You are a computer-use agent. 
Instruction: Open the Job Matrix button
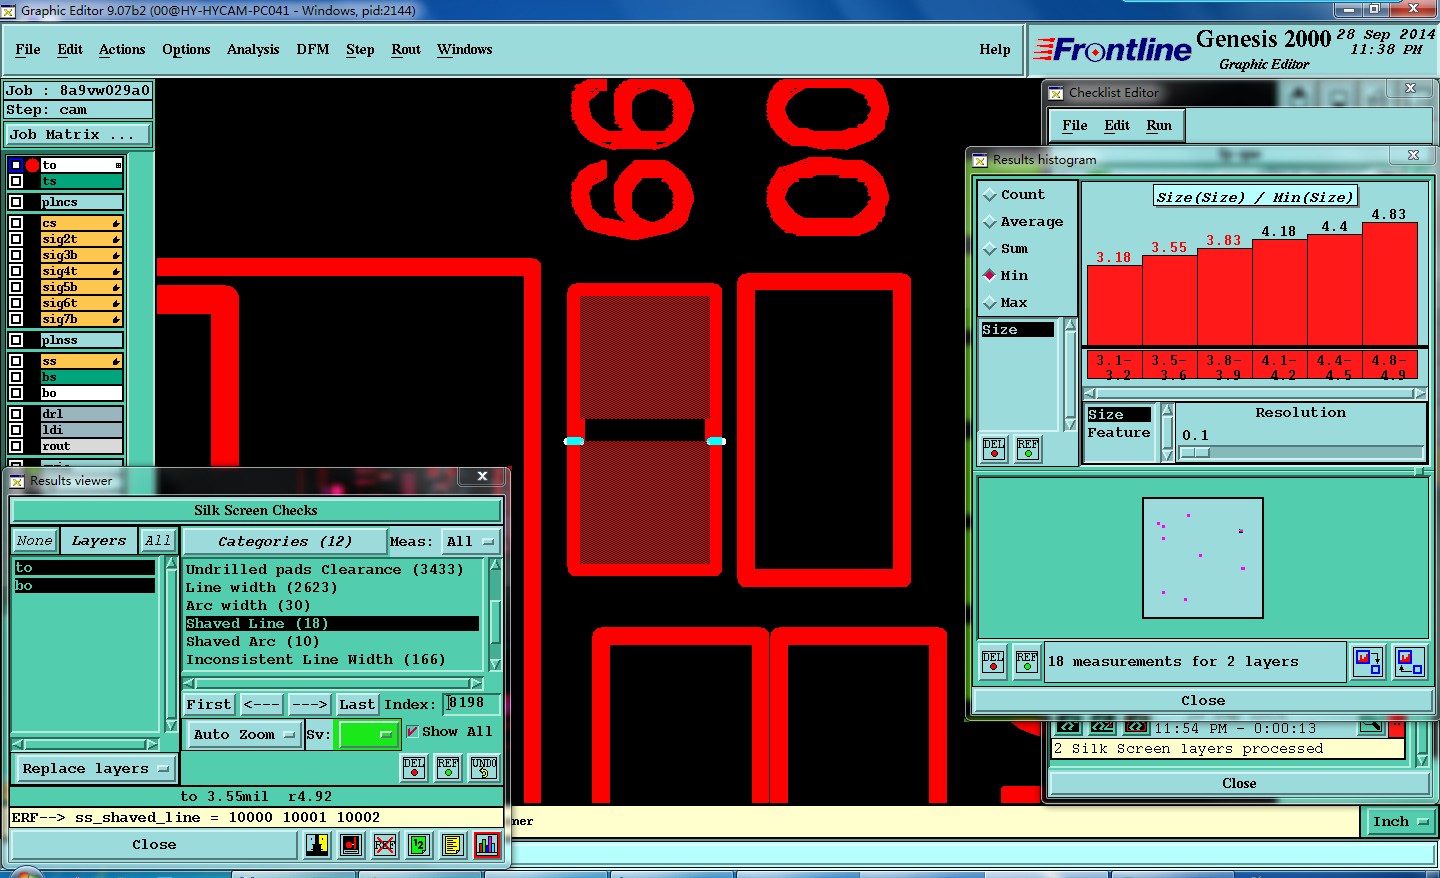pos(78,135)
